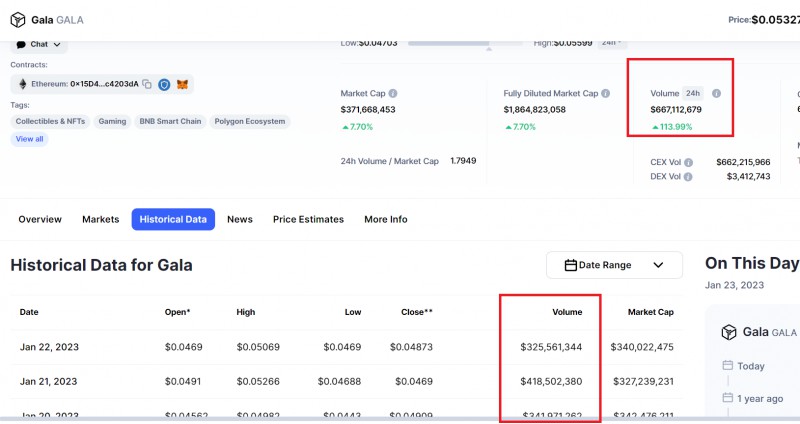The width and height of the screenshot is (800, 424).
Task: Open the News tab
Action: click(240, 219)
